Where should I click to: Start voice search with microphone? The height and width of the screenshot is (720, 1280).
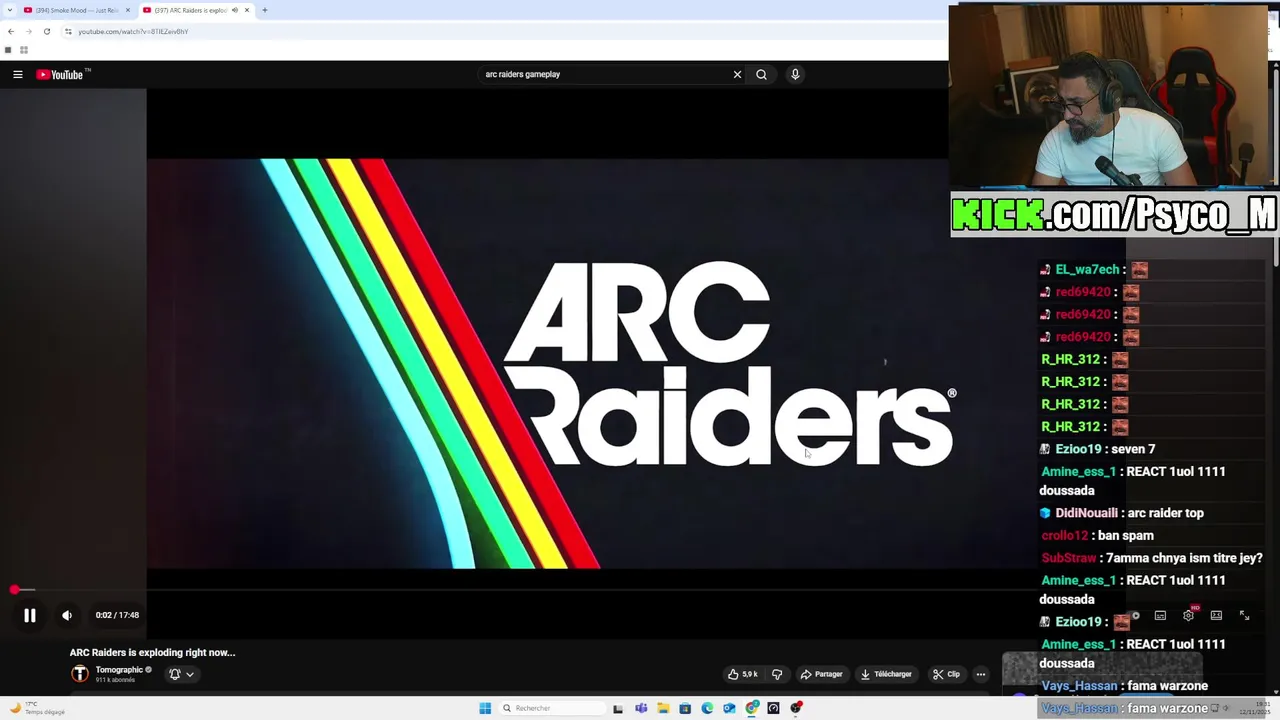pyautogui.click(x=795, y=74)
